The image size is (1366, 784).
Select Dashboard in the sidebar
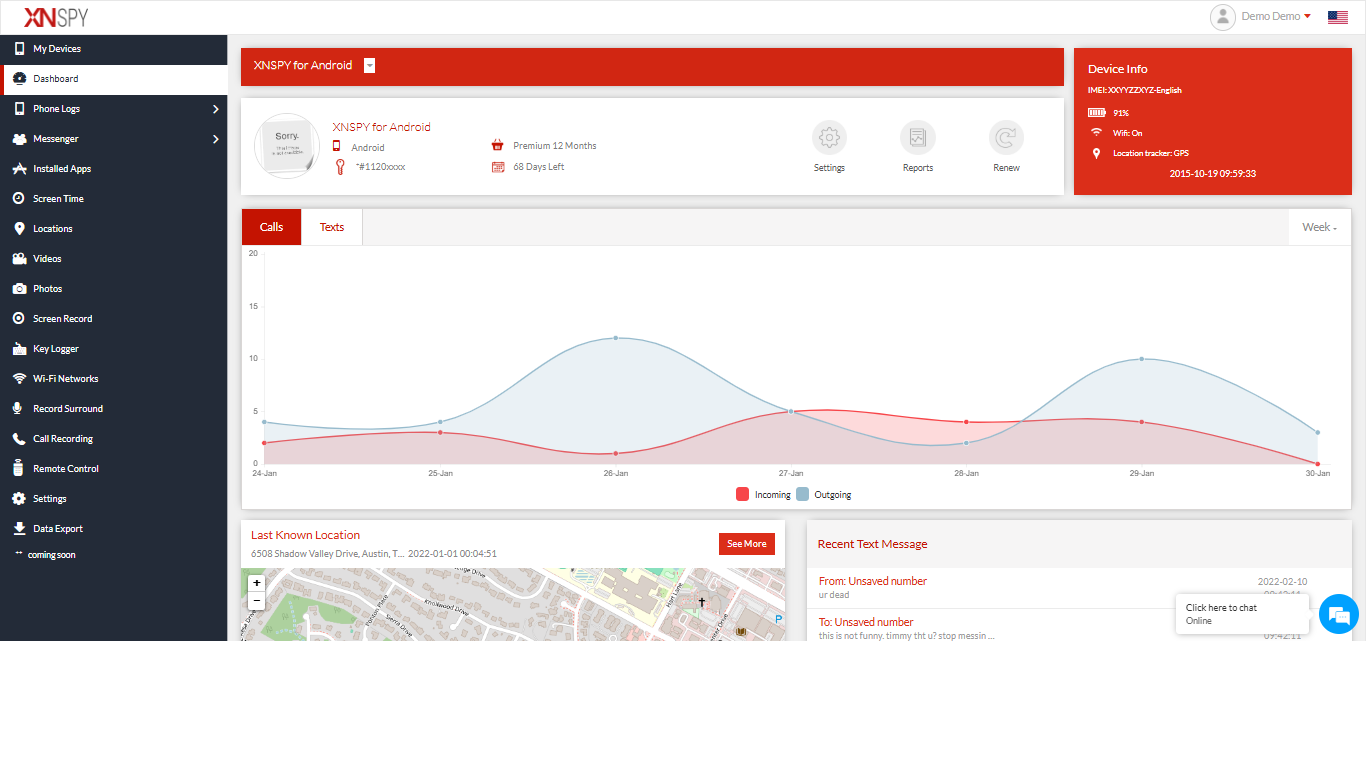(114, 79)
